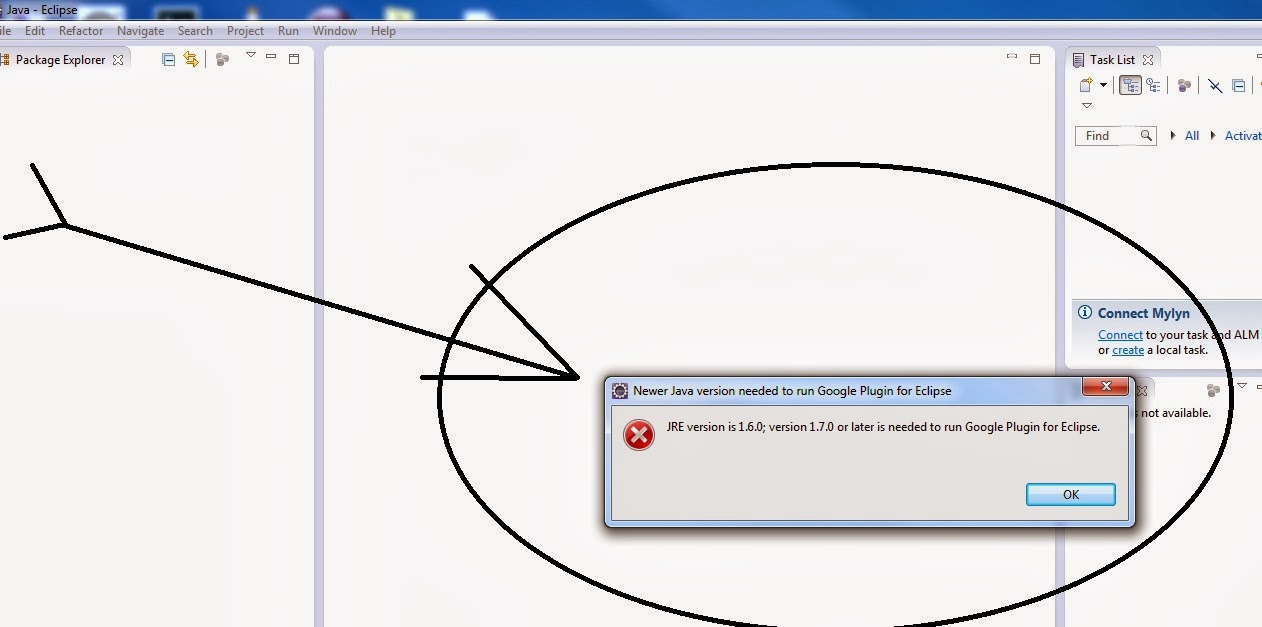Click the red error icon in dialog
The image size is (1262, 627).
639,435
